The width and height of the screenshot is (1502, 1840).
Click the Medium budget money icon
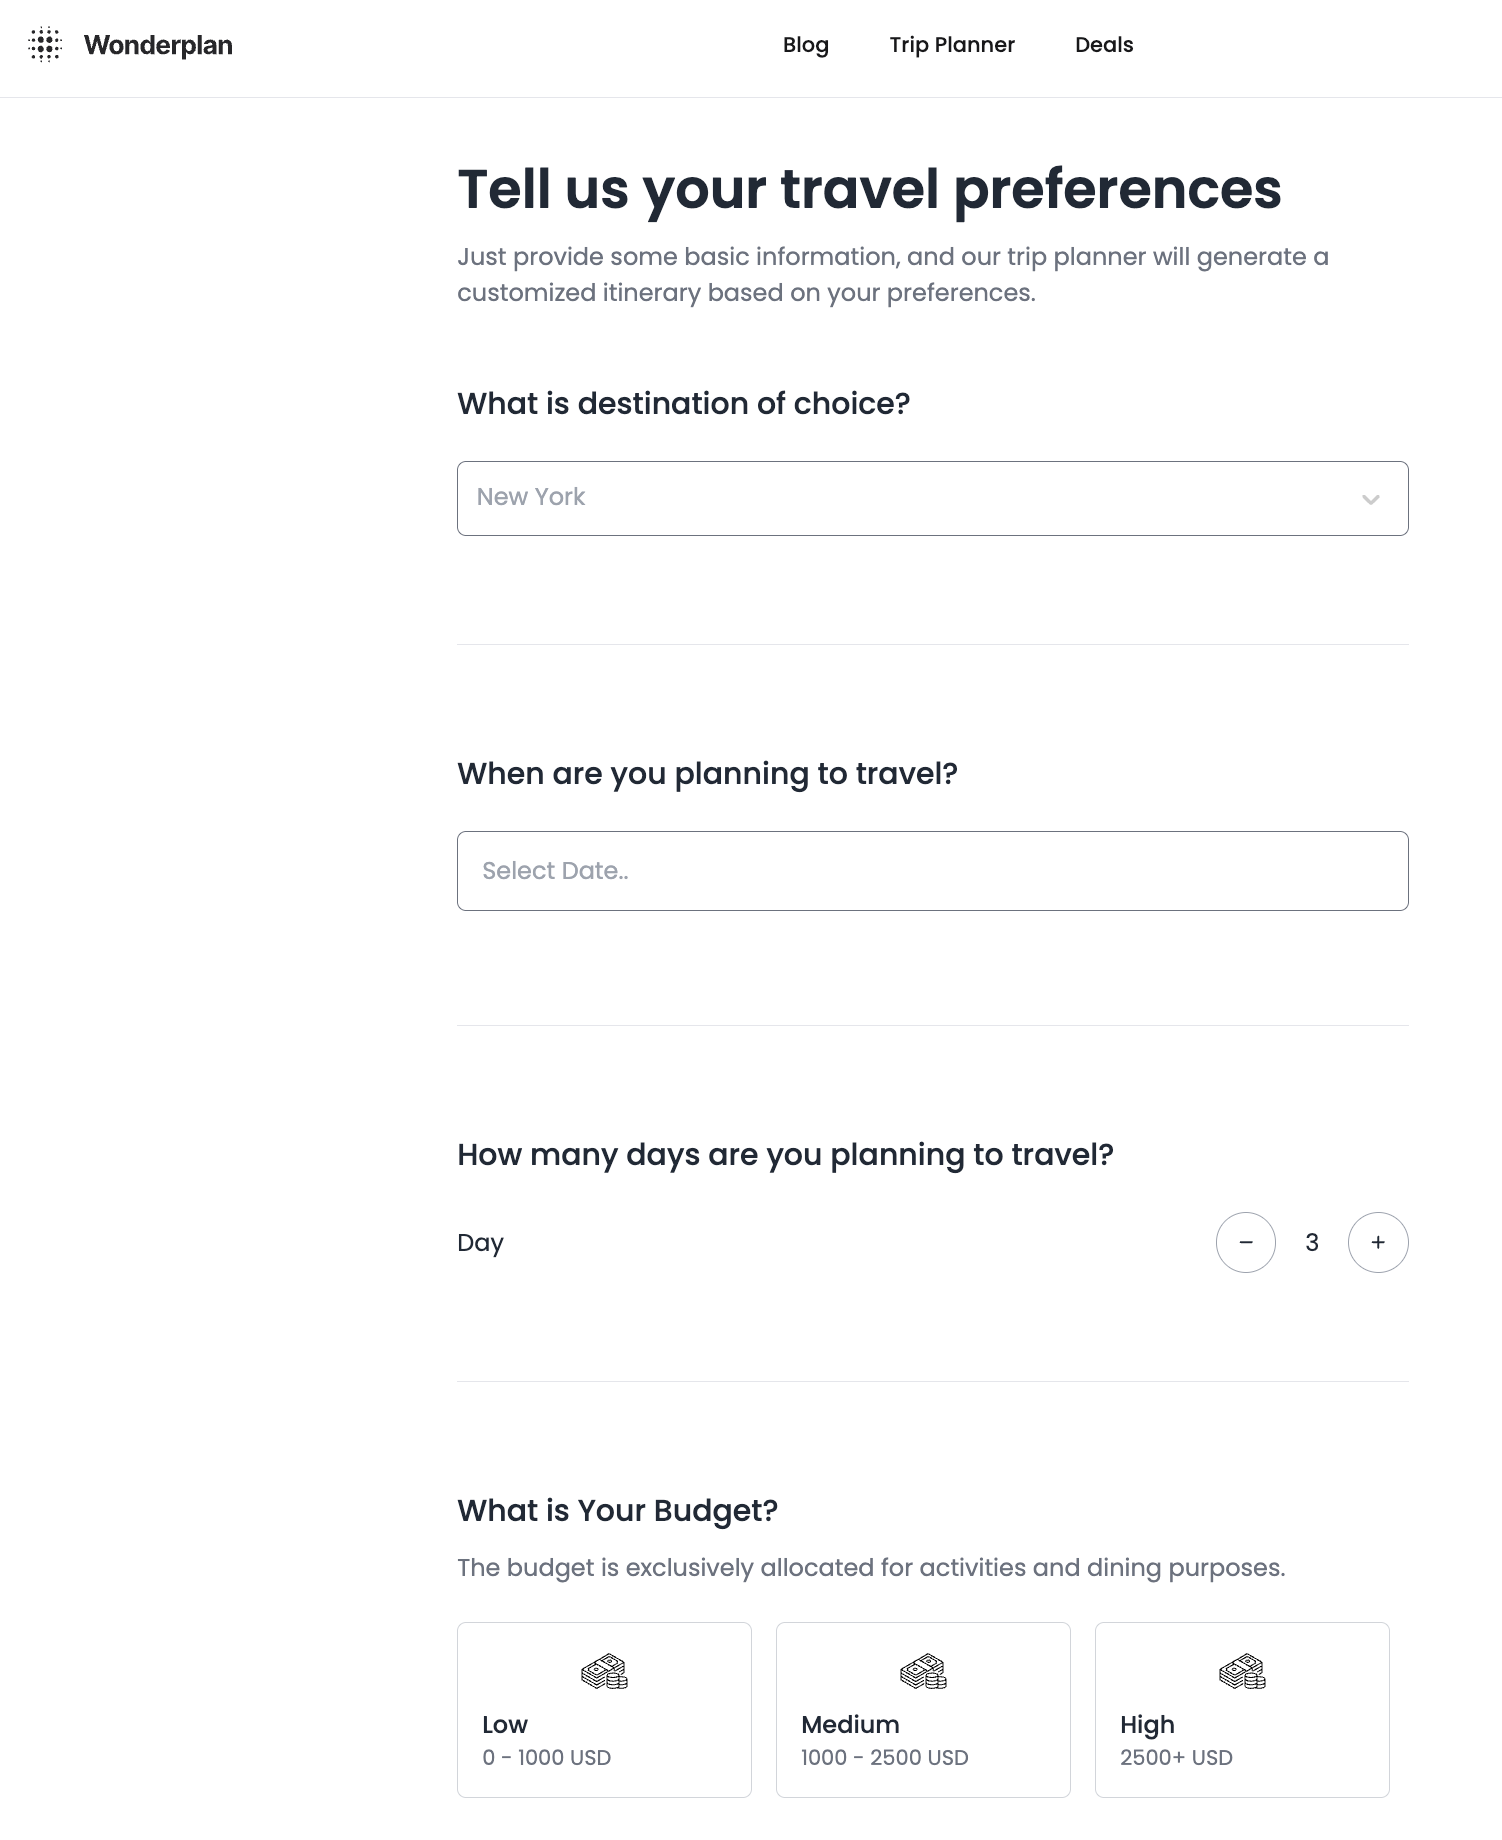tap(923, 1672)
